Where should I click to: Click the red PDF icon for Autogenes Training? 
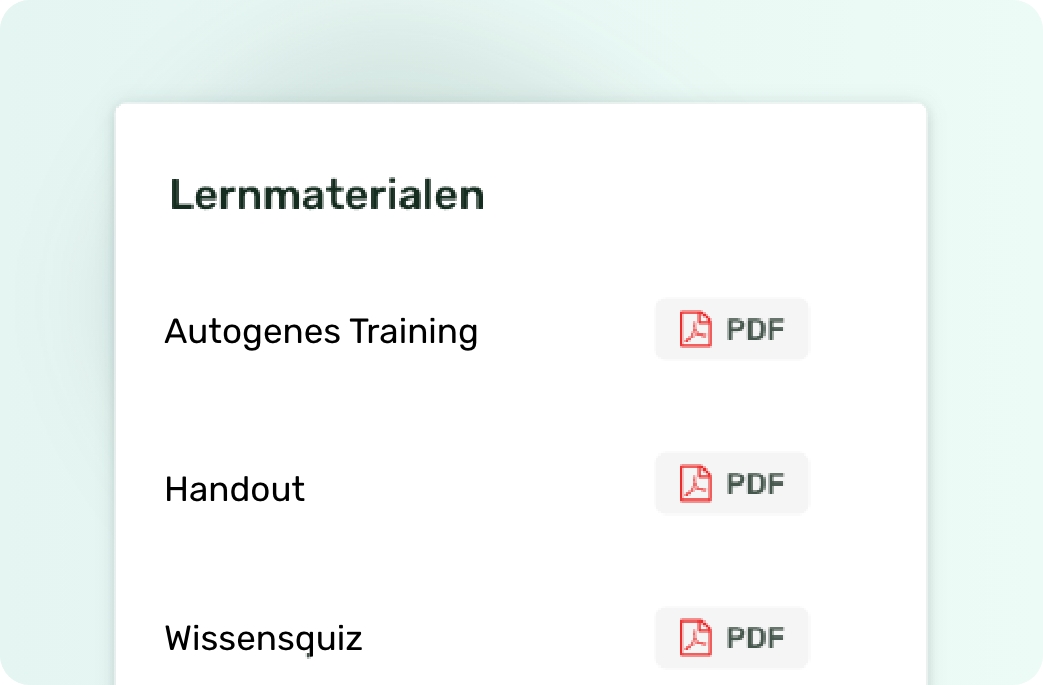695,329
